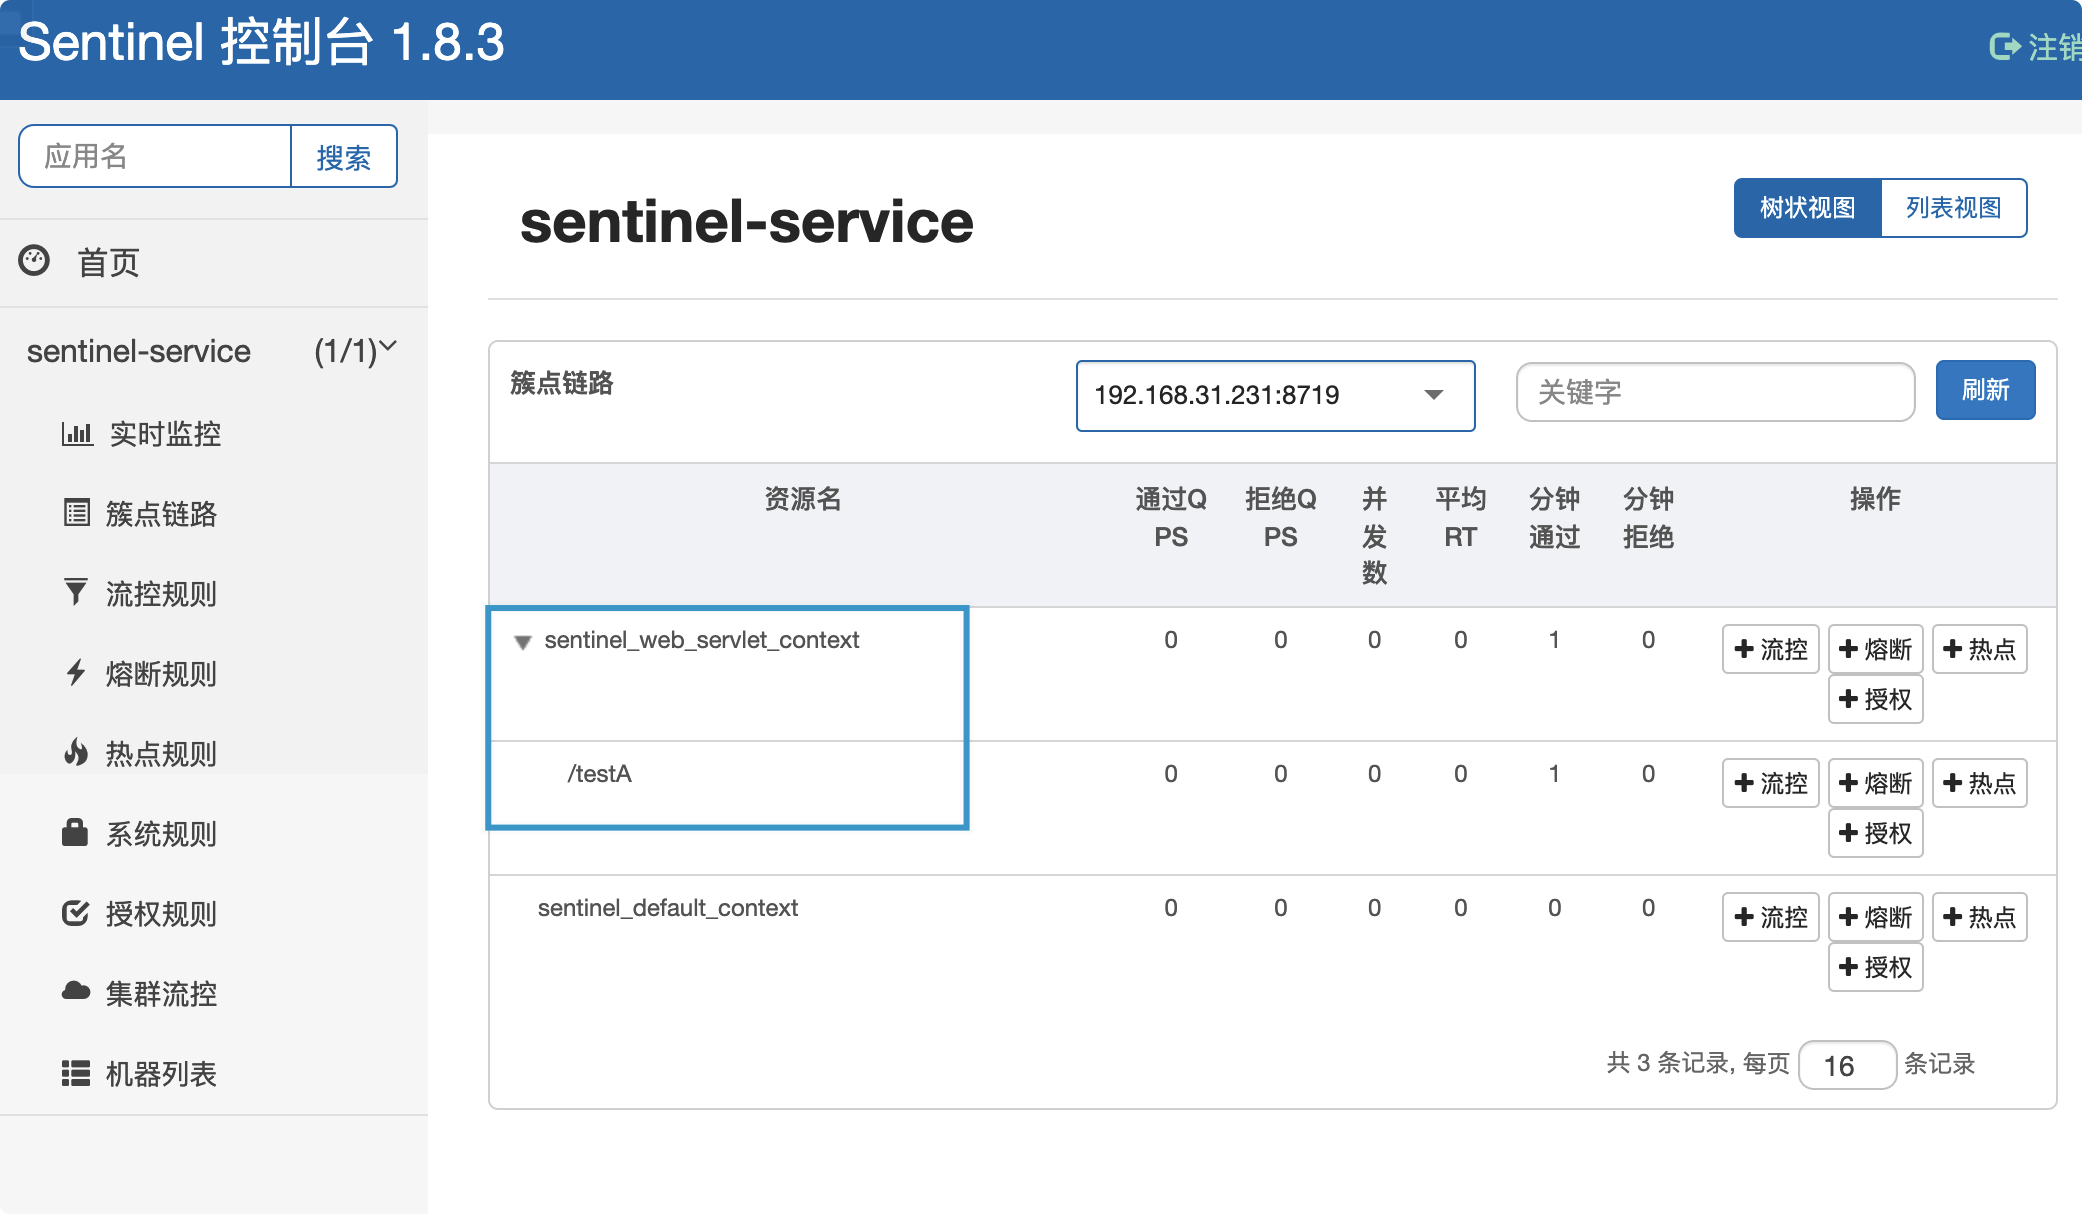The image size is (2082, 1214).
Task: Collapse sentinel-service app menu chevron
Action: (389, 347)
